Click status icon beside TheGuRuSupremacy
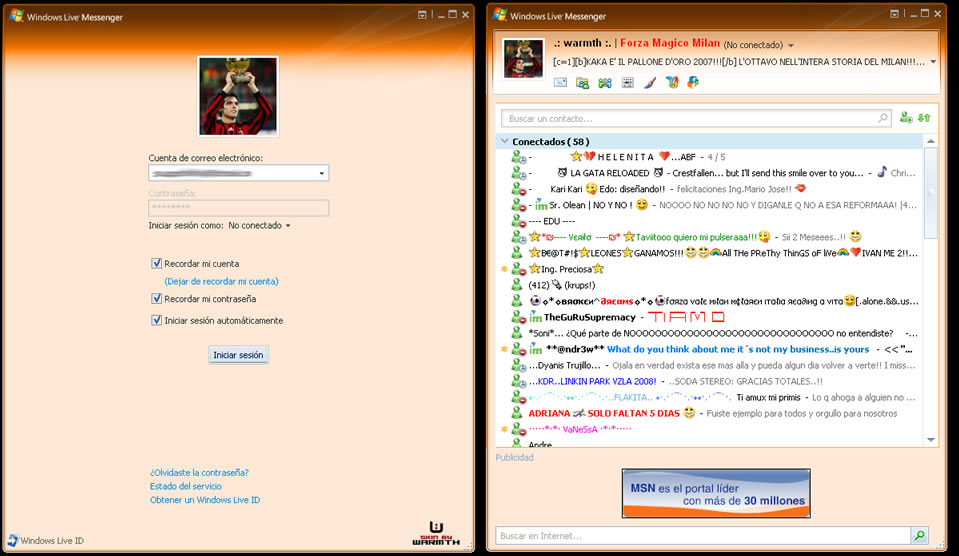The height and width of the screenshot is (556, 959). click(x=519, y=317)
